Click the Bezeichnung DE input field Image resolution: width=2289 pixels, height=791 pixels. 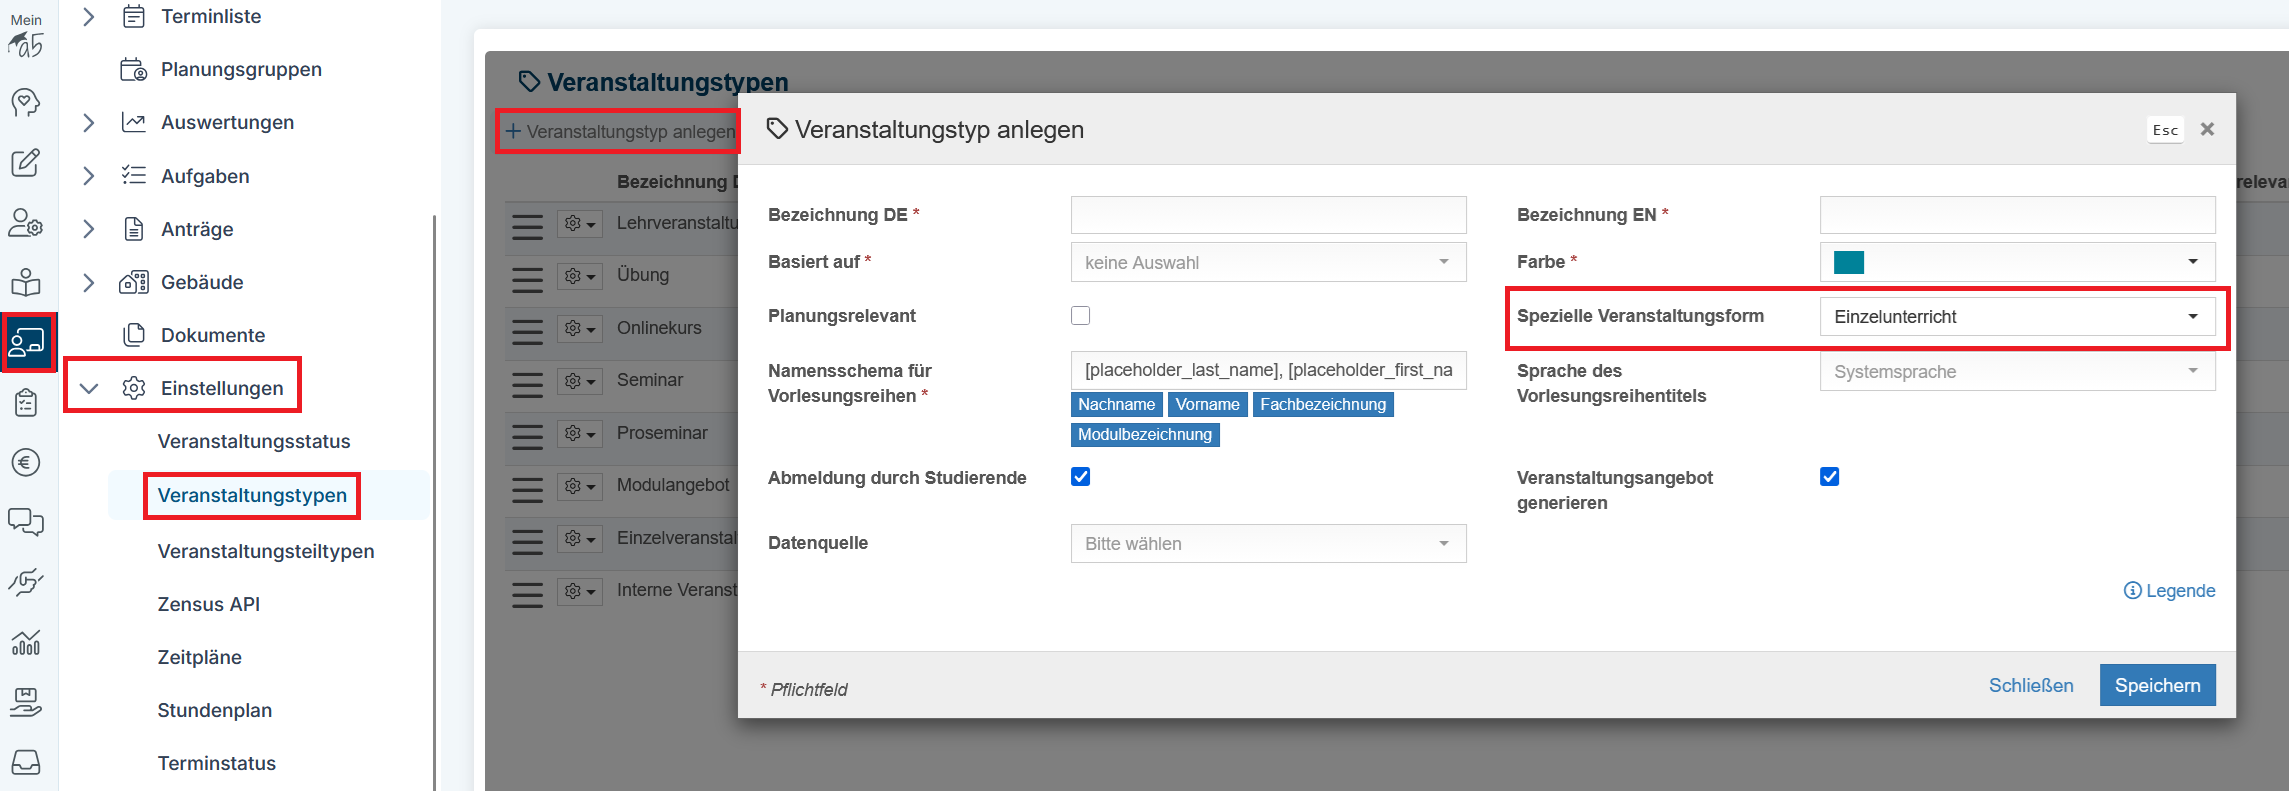1268,215
